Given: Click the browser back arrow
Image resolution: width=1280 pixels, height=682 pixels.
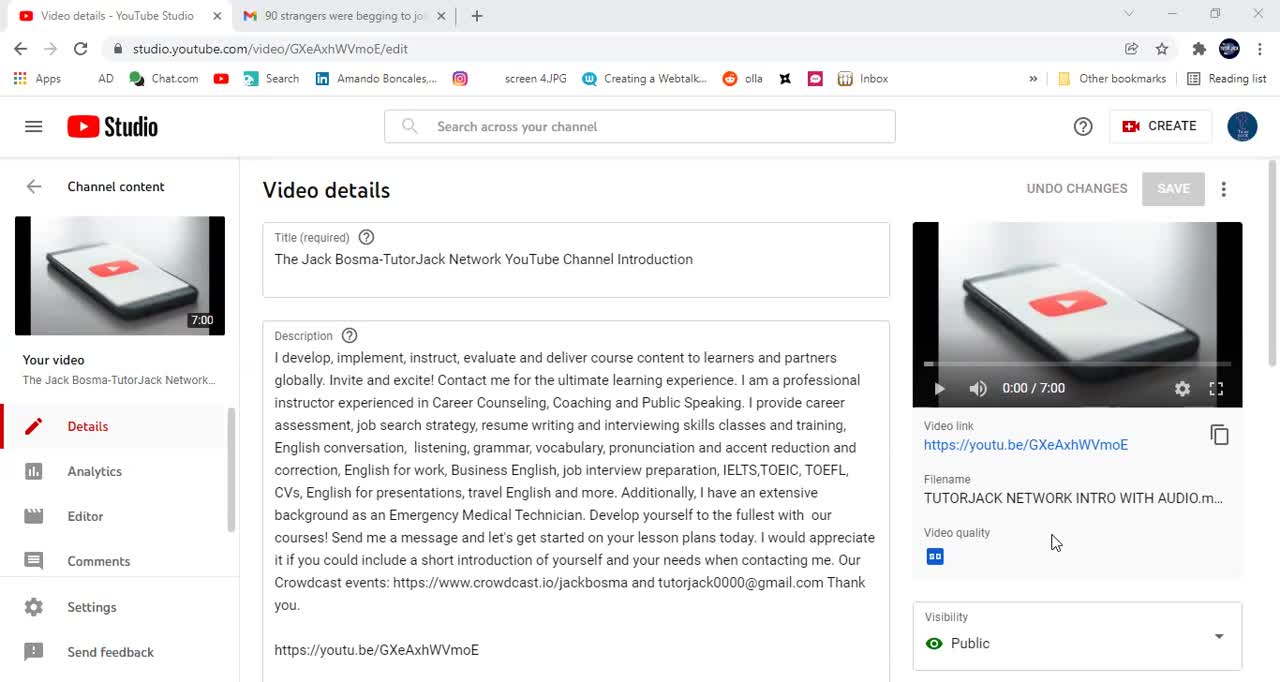Looking at the screenshot, I should click(x=21, y=49).
